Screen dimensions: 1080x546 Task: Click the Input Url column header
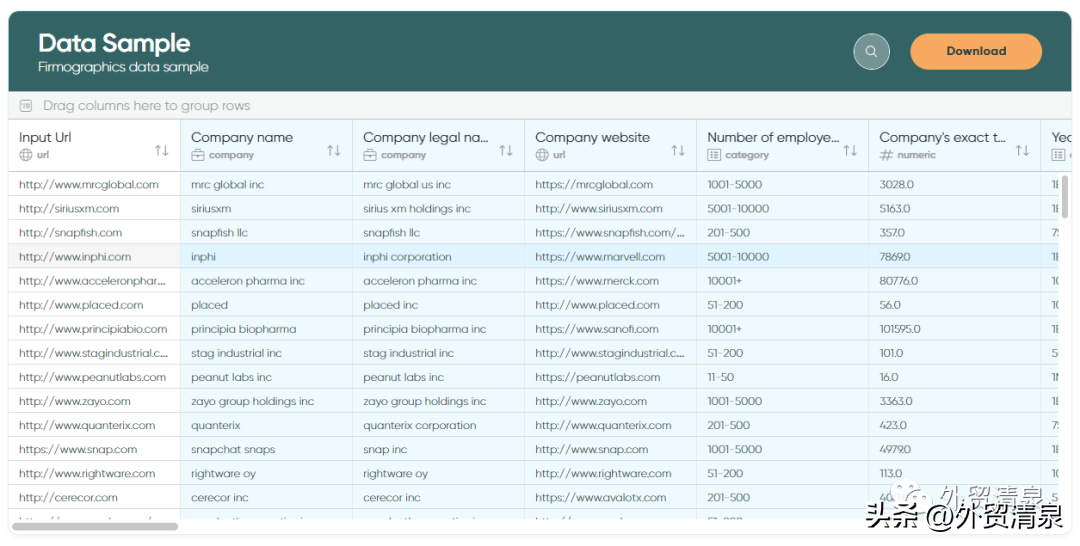click(x=94, y=145)
